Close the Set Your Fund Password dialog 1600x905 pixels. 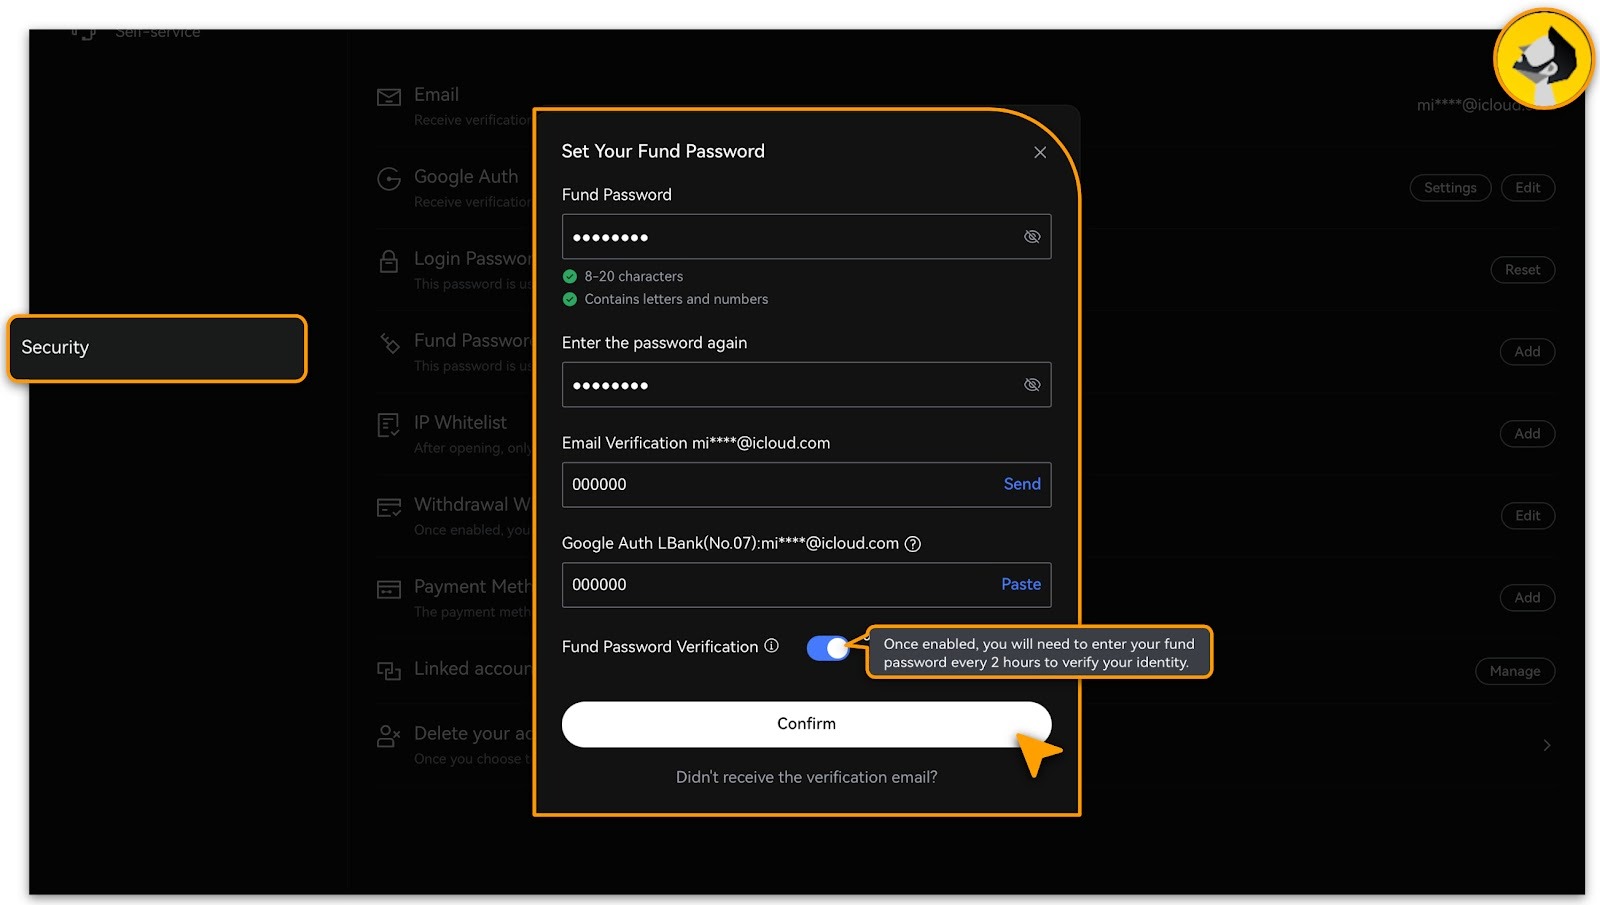(x=1040, y=152)
